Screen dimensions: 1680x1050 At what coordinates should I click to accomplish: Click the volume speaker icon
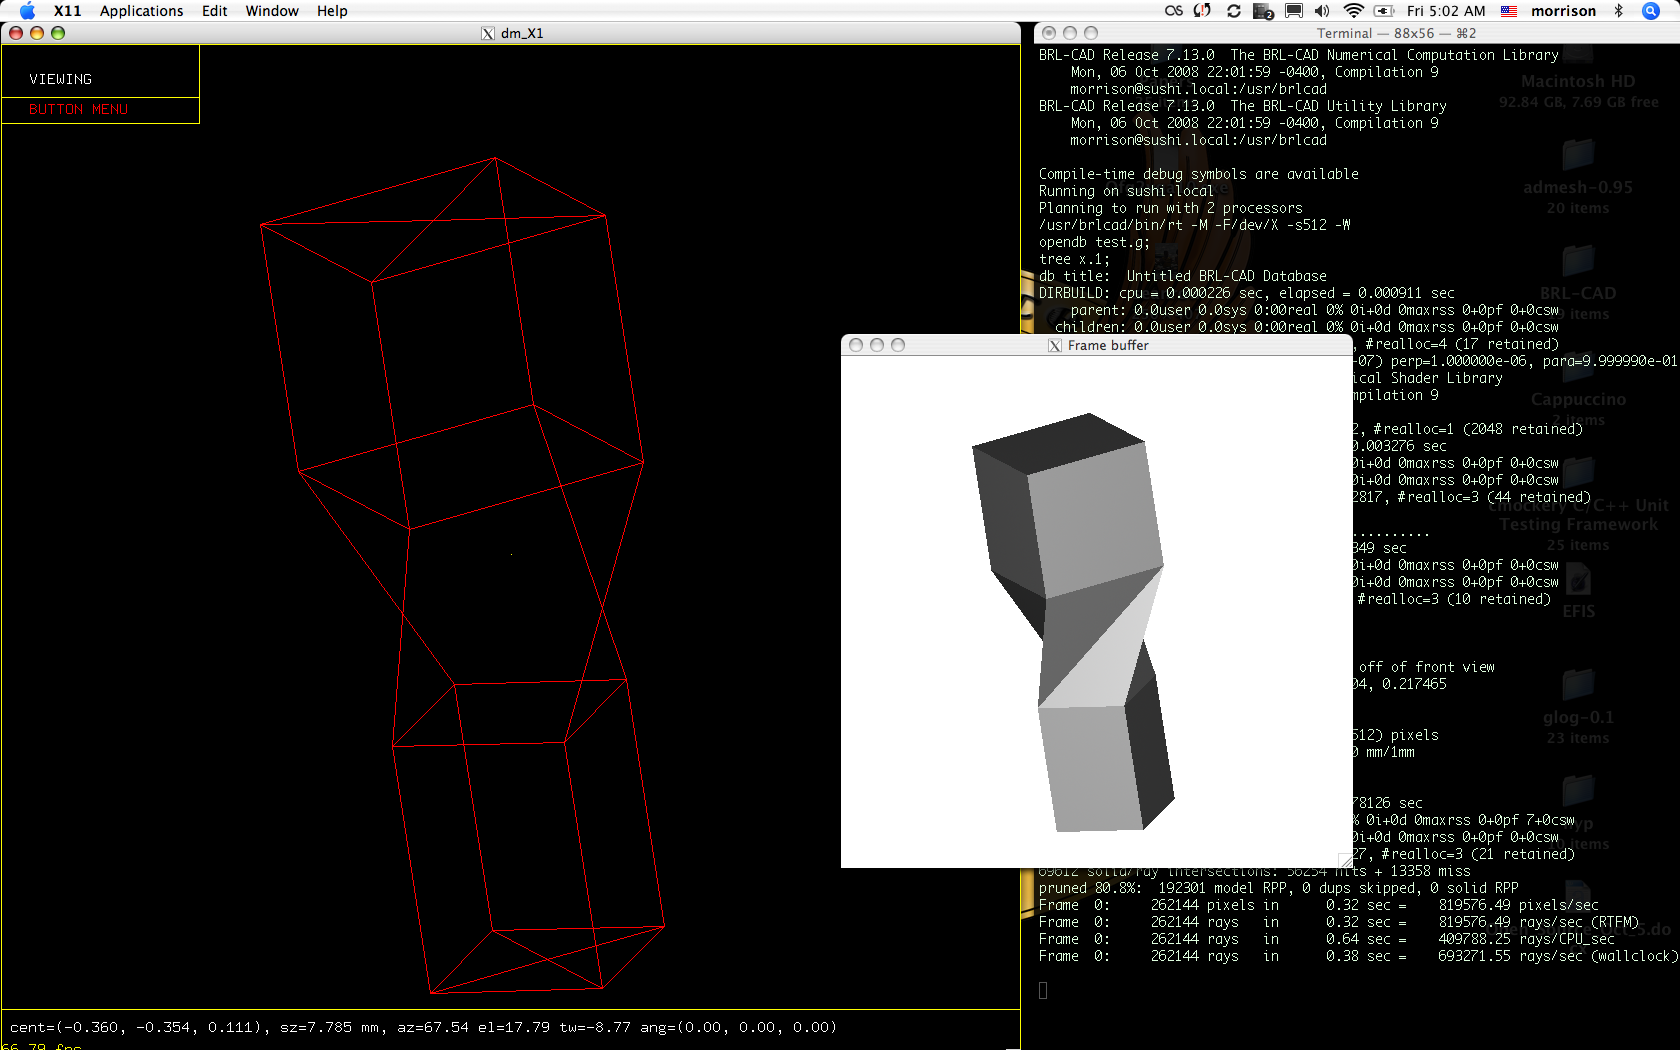pyautogui.click(x=1322, y=11)
